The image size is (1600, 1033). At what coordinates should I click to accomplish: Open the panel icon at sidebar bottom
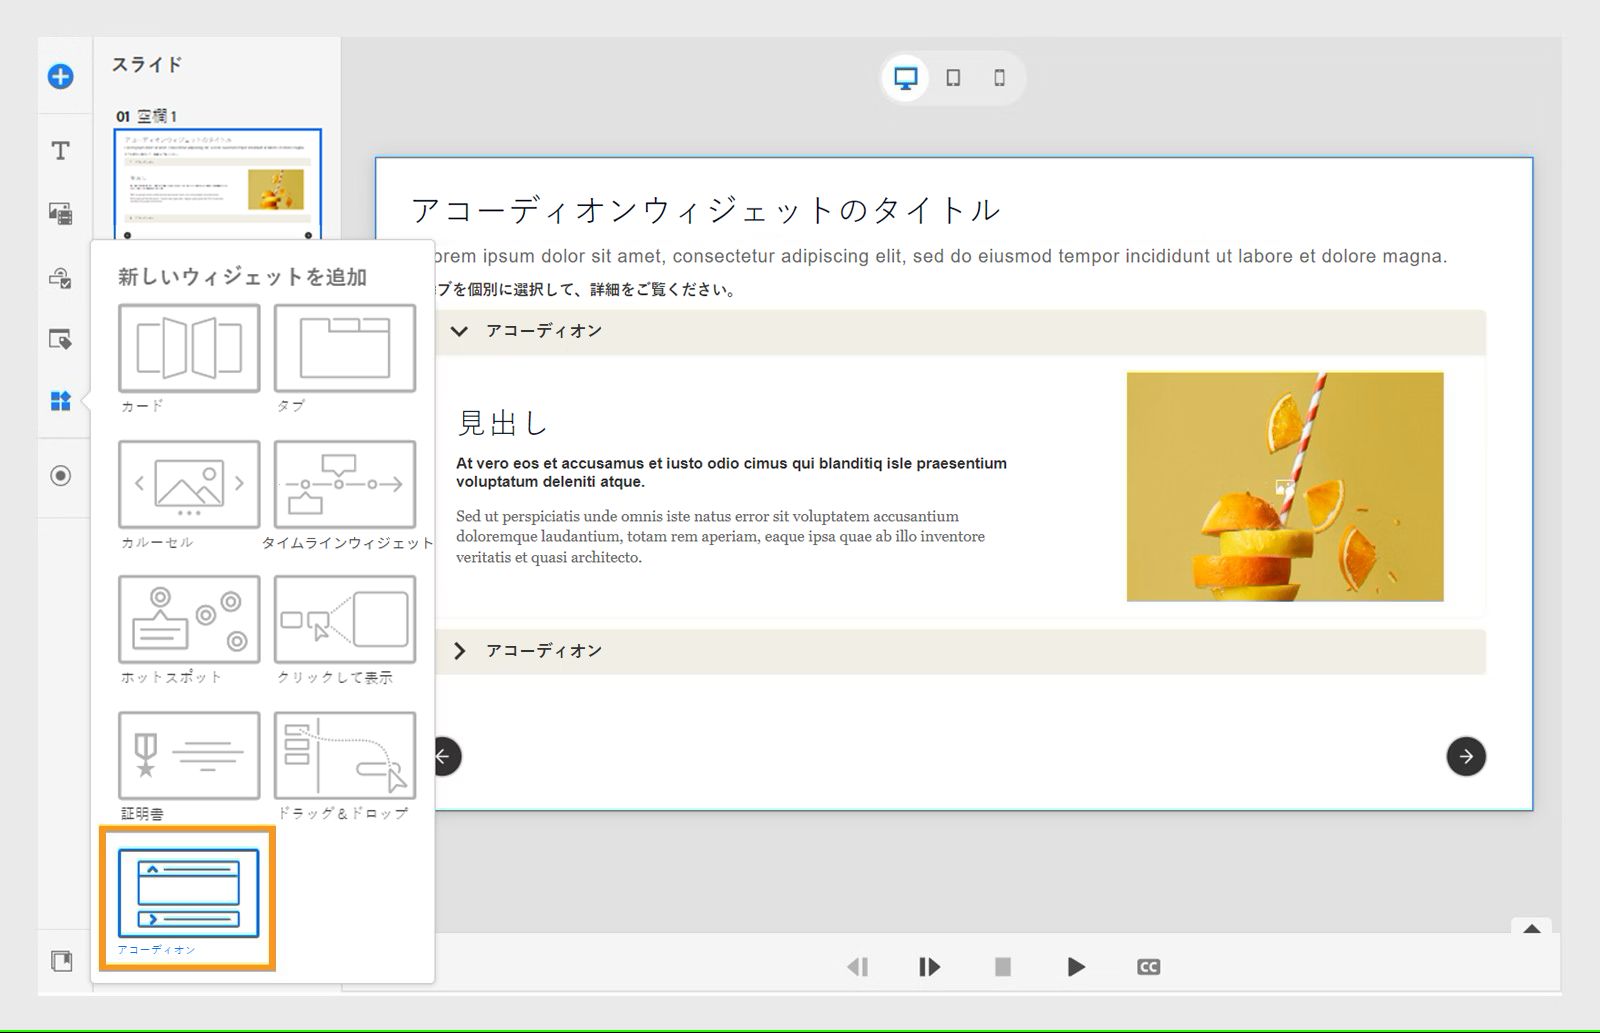pos(61,961)
